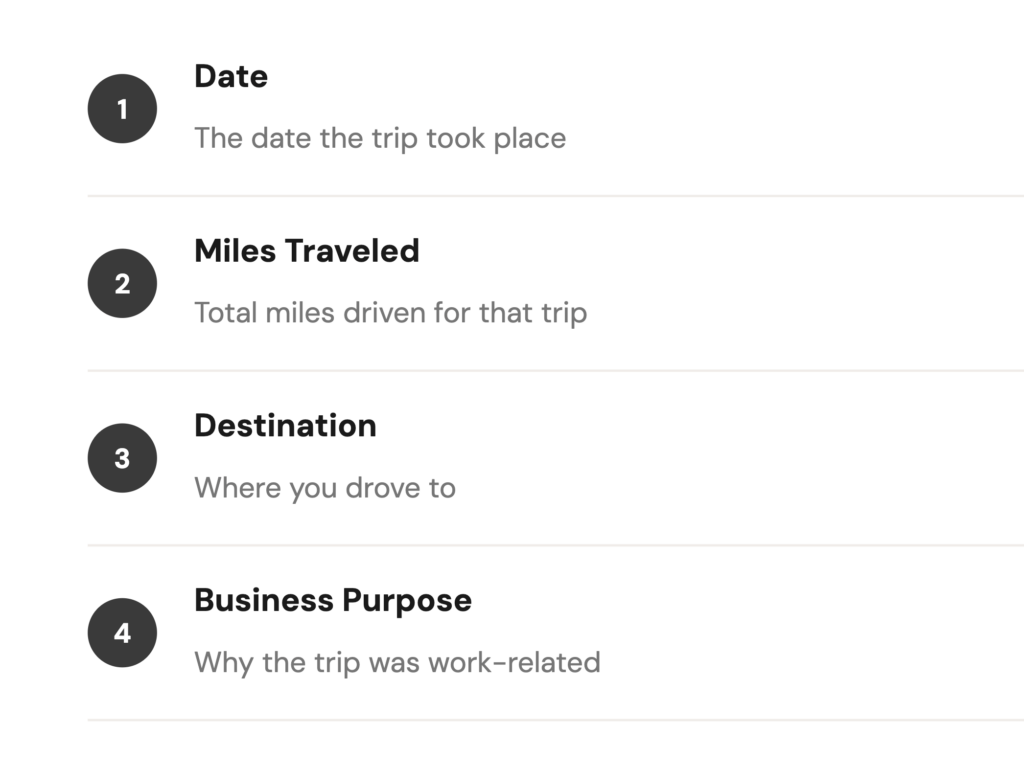Click the divider line below the Date item
1024x768 pixels.
pyautogui.click(x=555, y=196)
